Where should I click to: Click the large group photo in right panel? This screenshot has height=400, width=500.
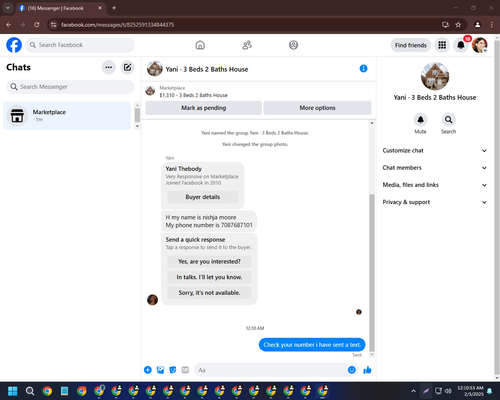pos(435,76)
